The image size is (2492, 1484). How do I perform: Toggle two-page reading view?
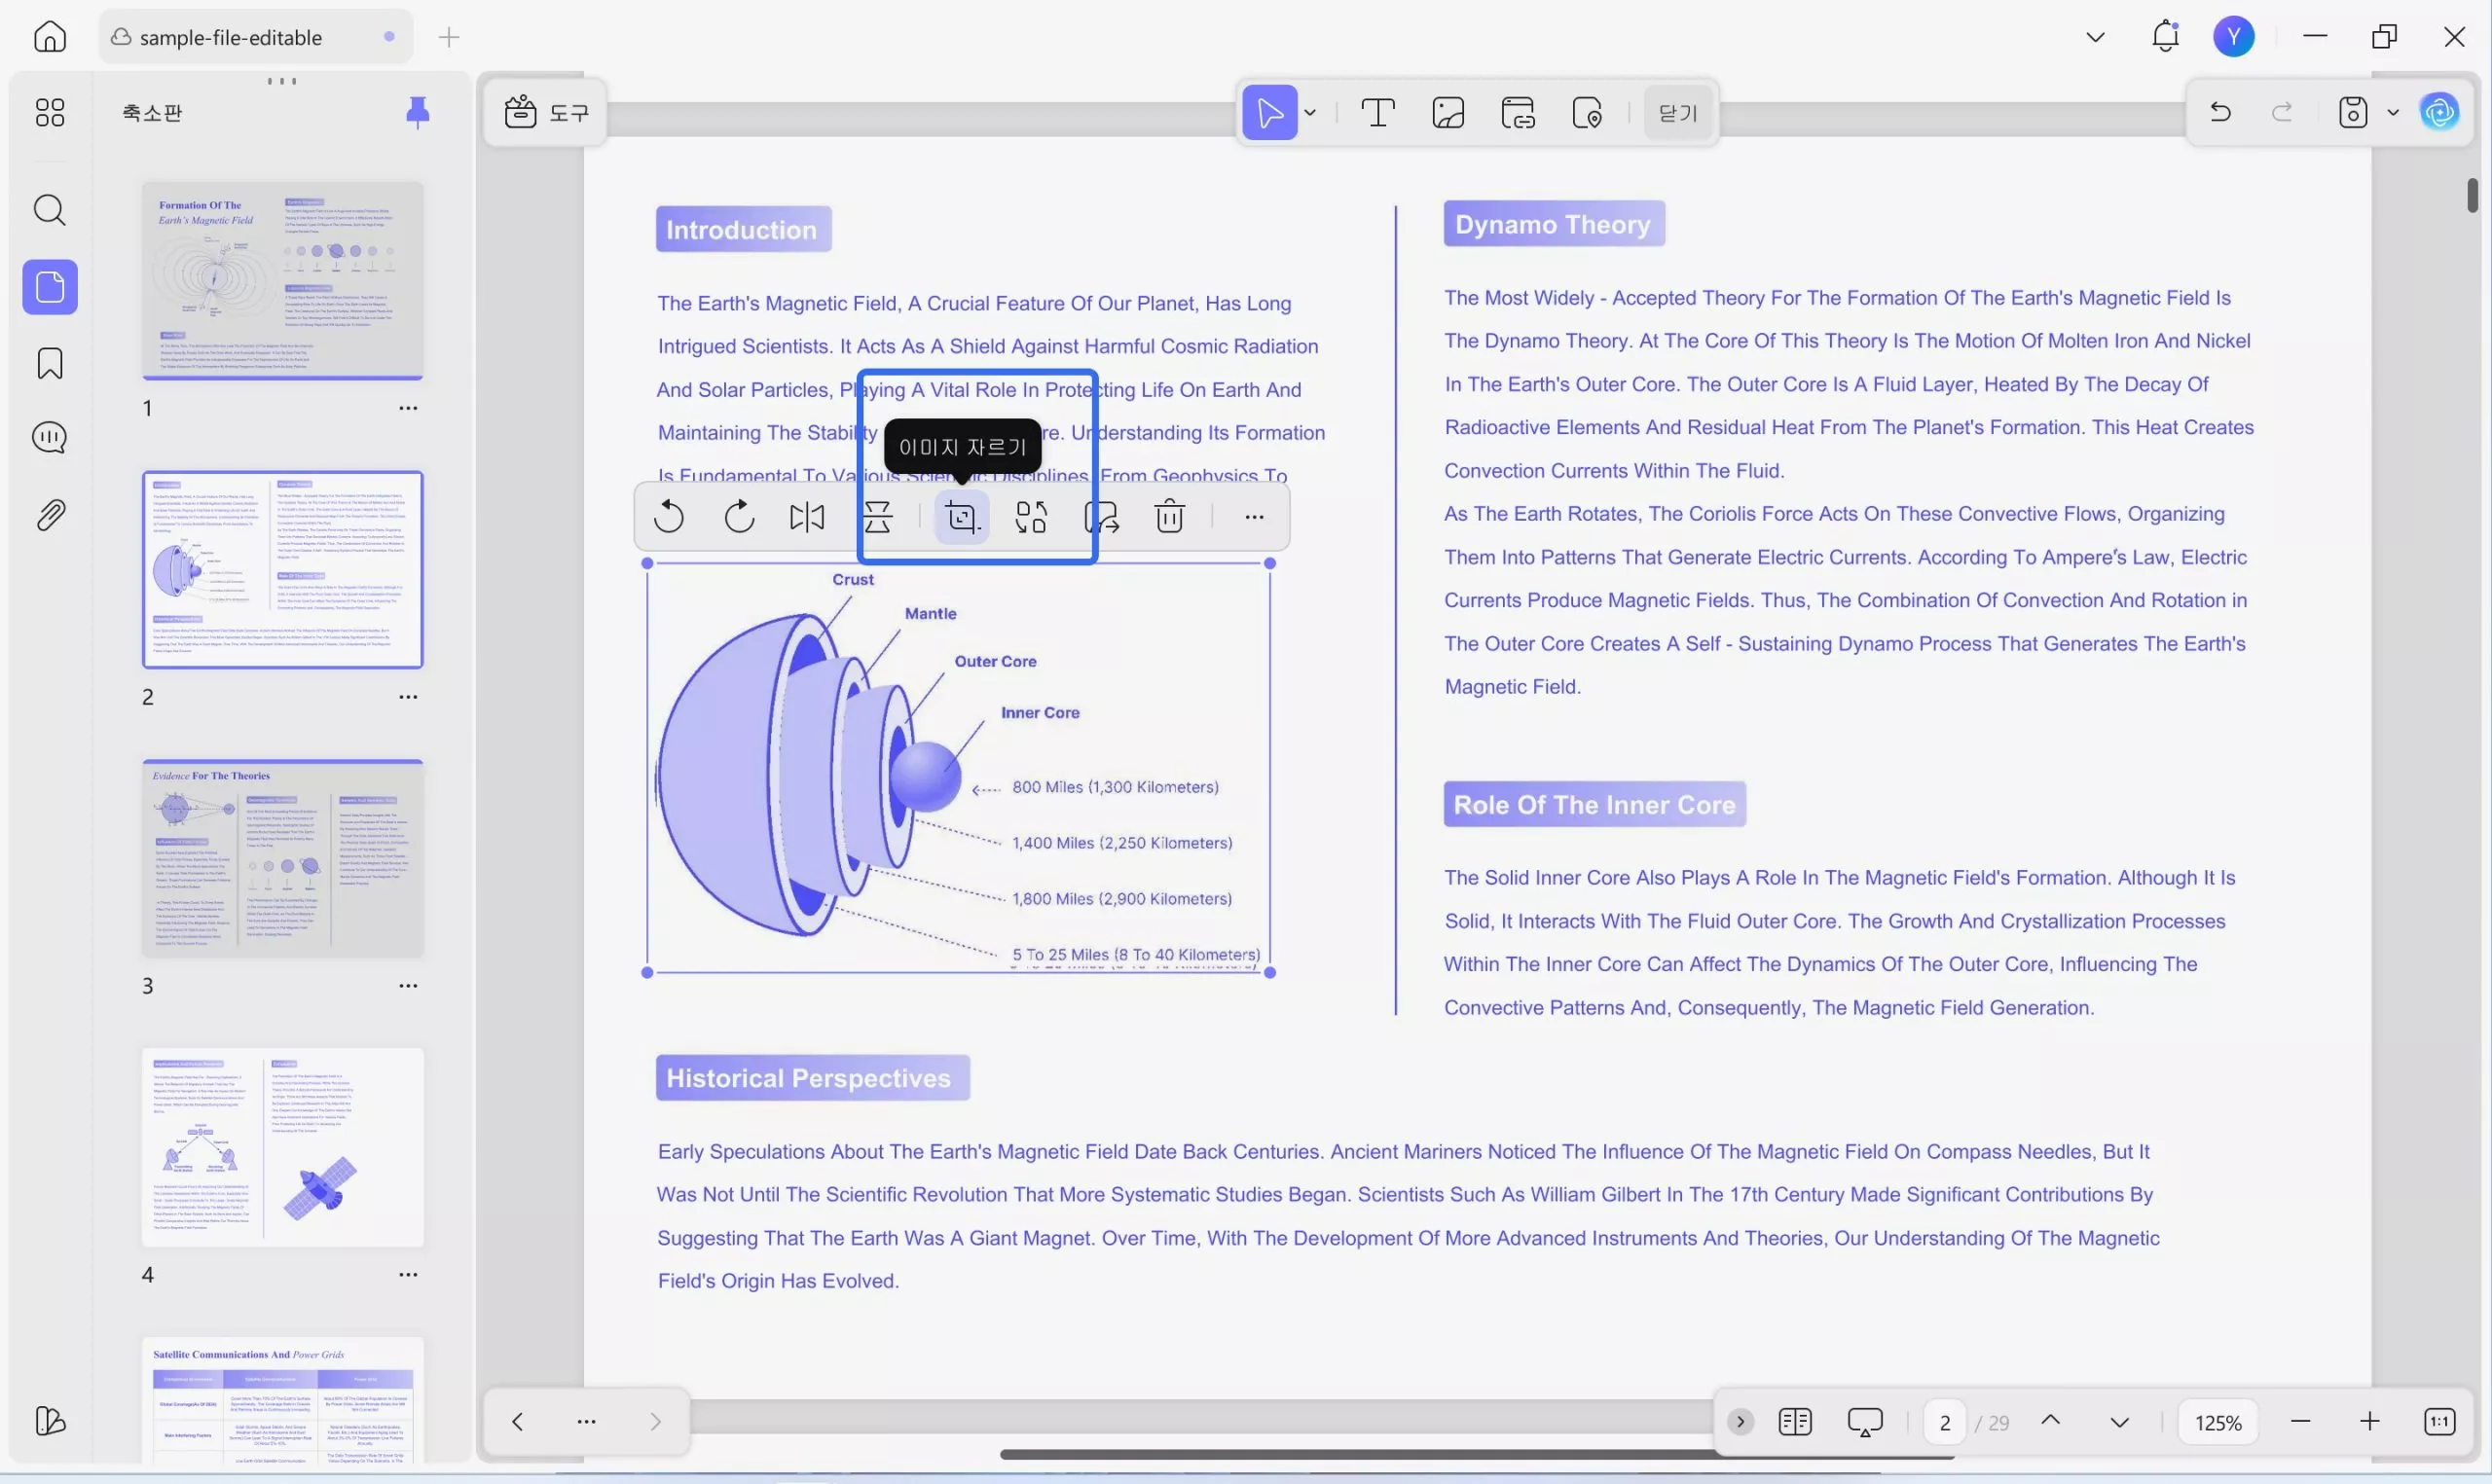coord(1795,1421)
